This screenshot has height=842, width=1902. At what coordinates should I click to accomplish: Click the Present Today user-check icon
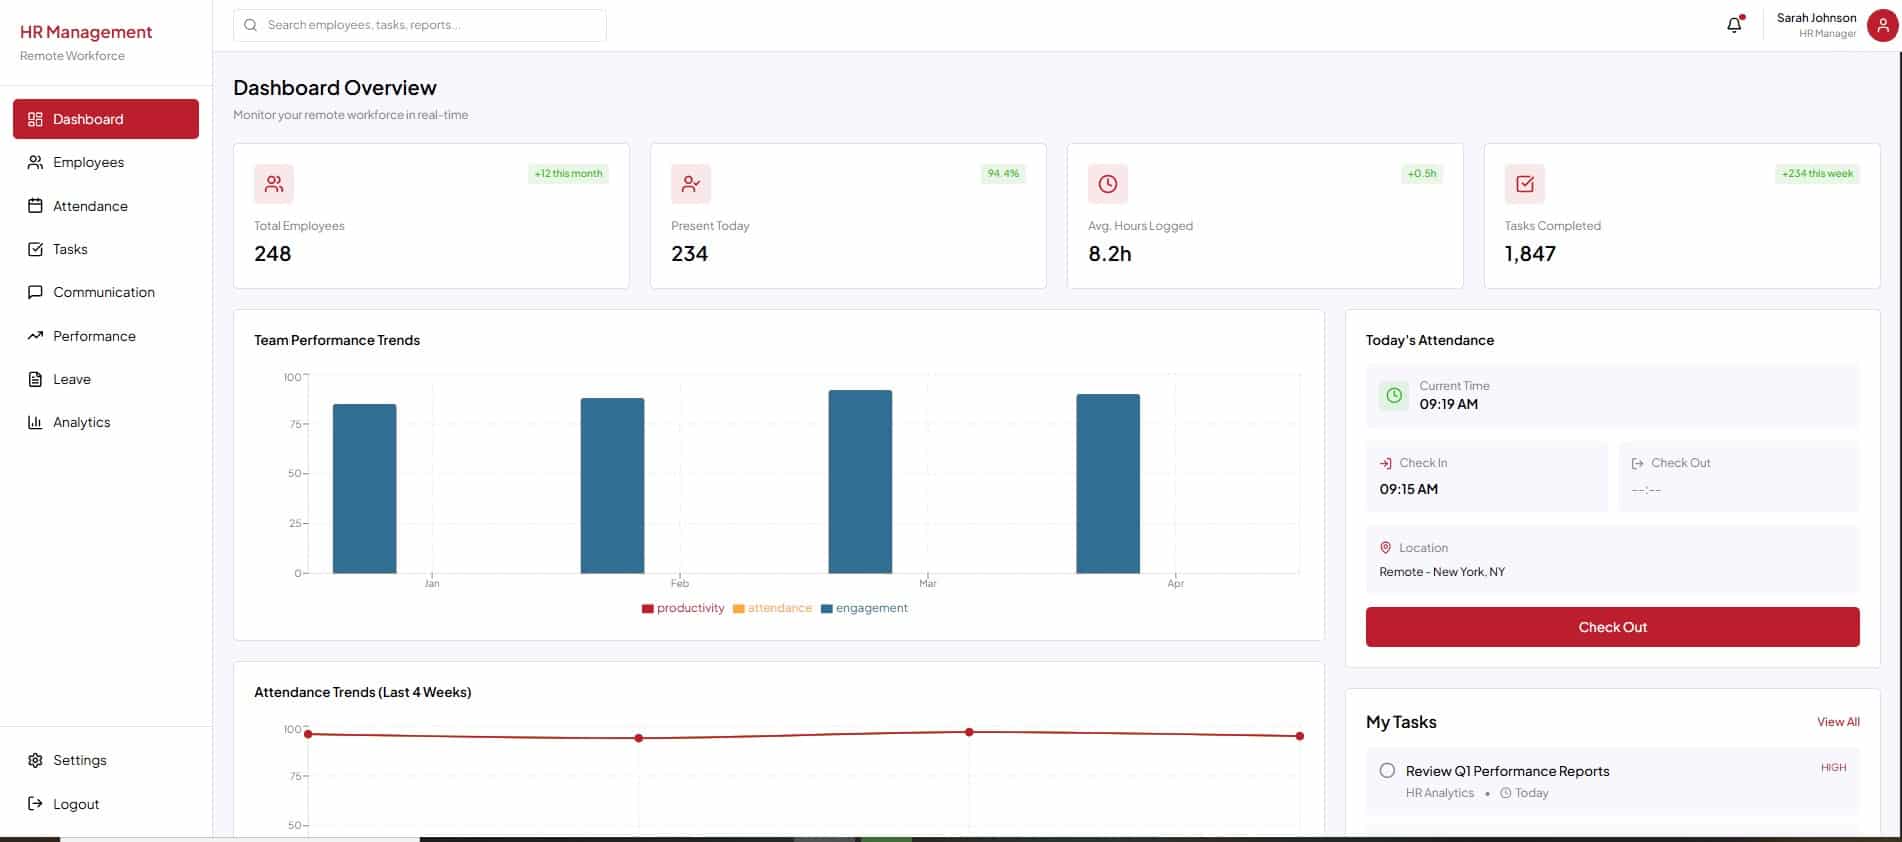coord(690,184)
